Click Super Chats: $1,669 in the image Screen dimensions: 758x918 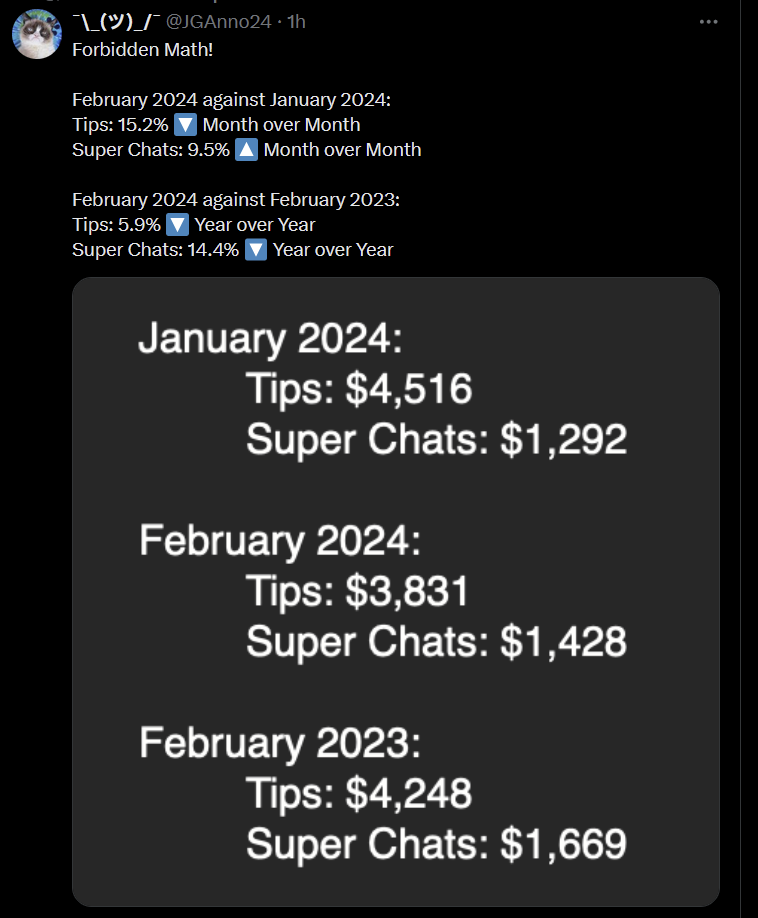[437, 844]
